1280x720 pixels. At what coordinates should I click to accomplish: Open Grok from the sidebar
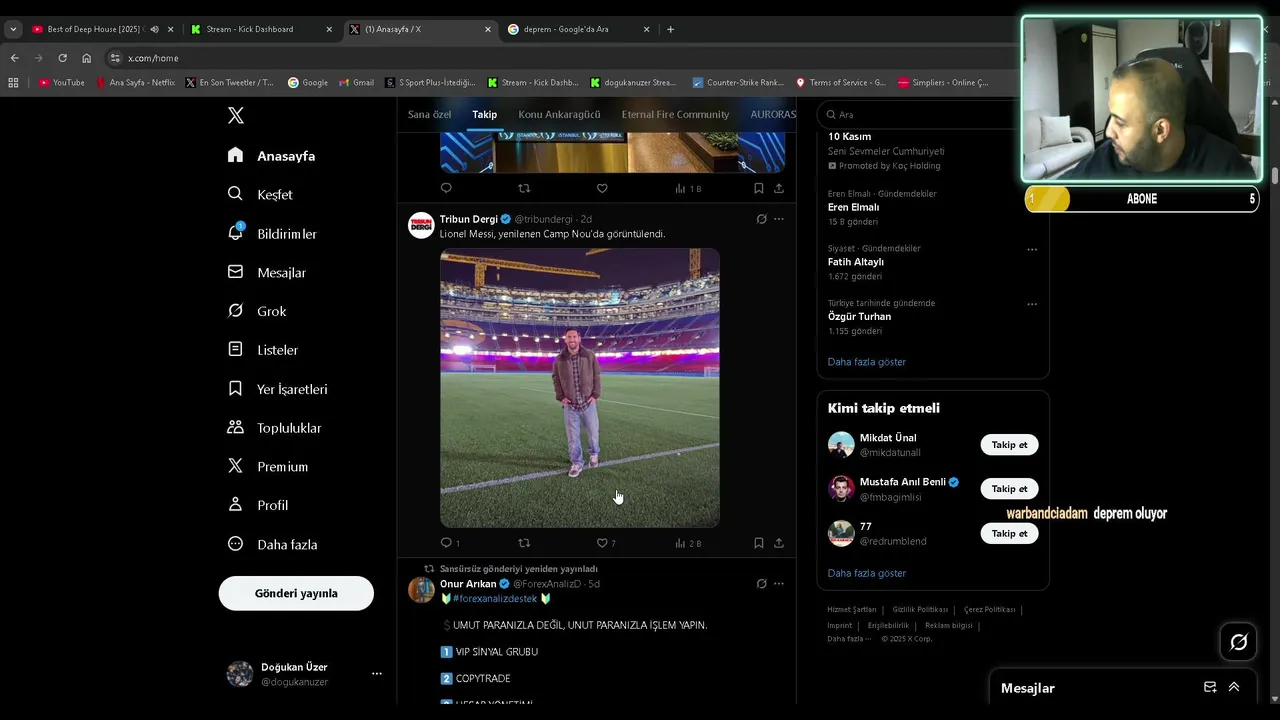tap(257, 312)
